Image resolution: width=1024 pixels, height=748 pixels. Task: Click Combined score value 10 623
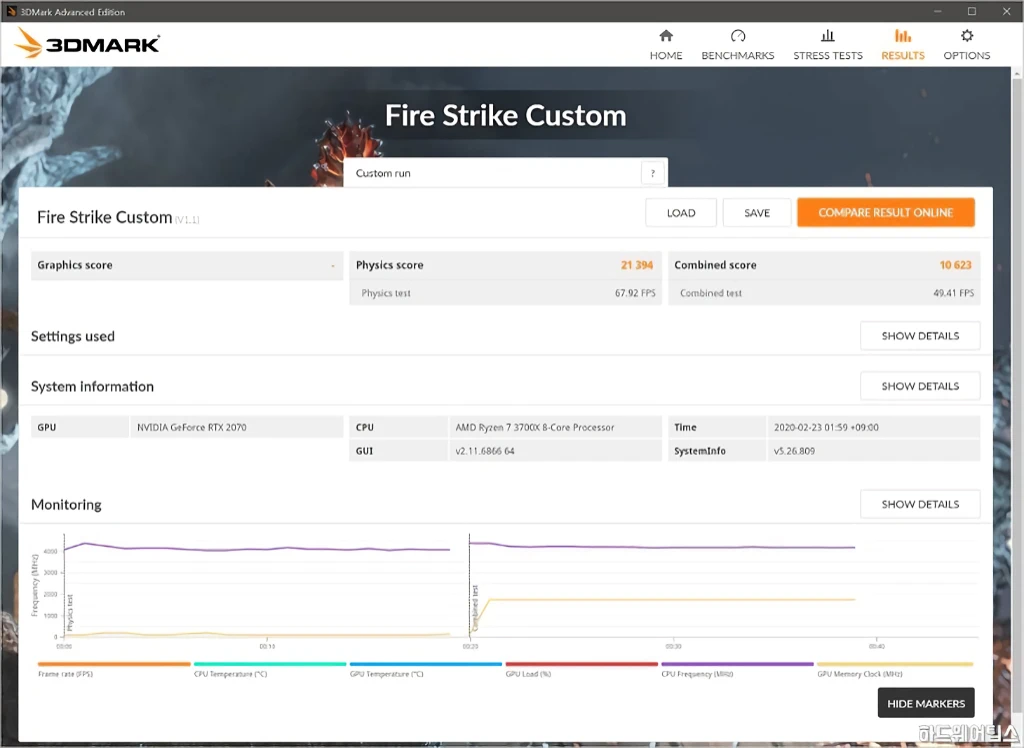tap(955, 265)
